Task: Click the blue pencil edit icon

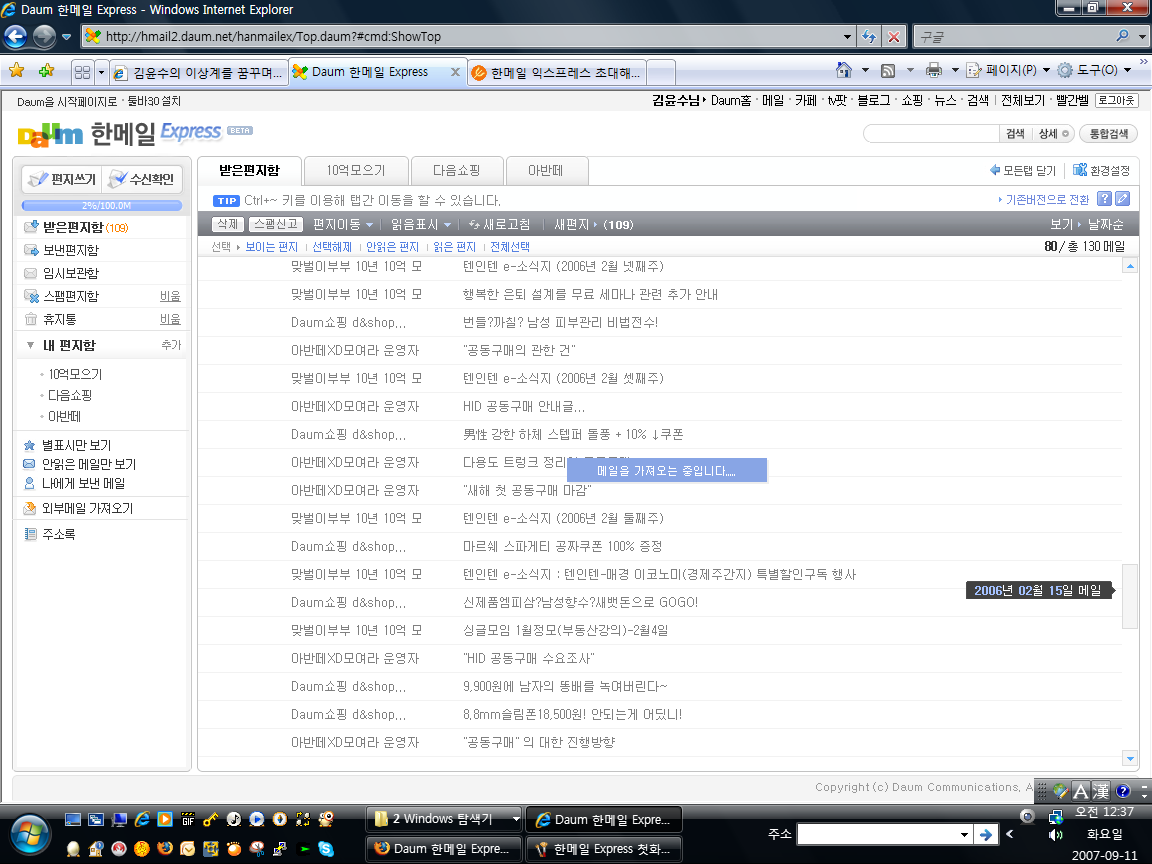Action: click(x=1123, y=198)
